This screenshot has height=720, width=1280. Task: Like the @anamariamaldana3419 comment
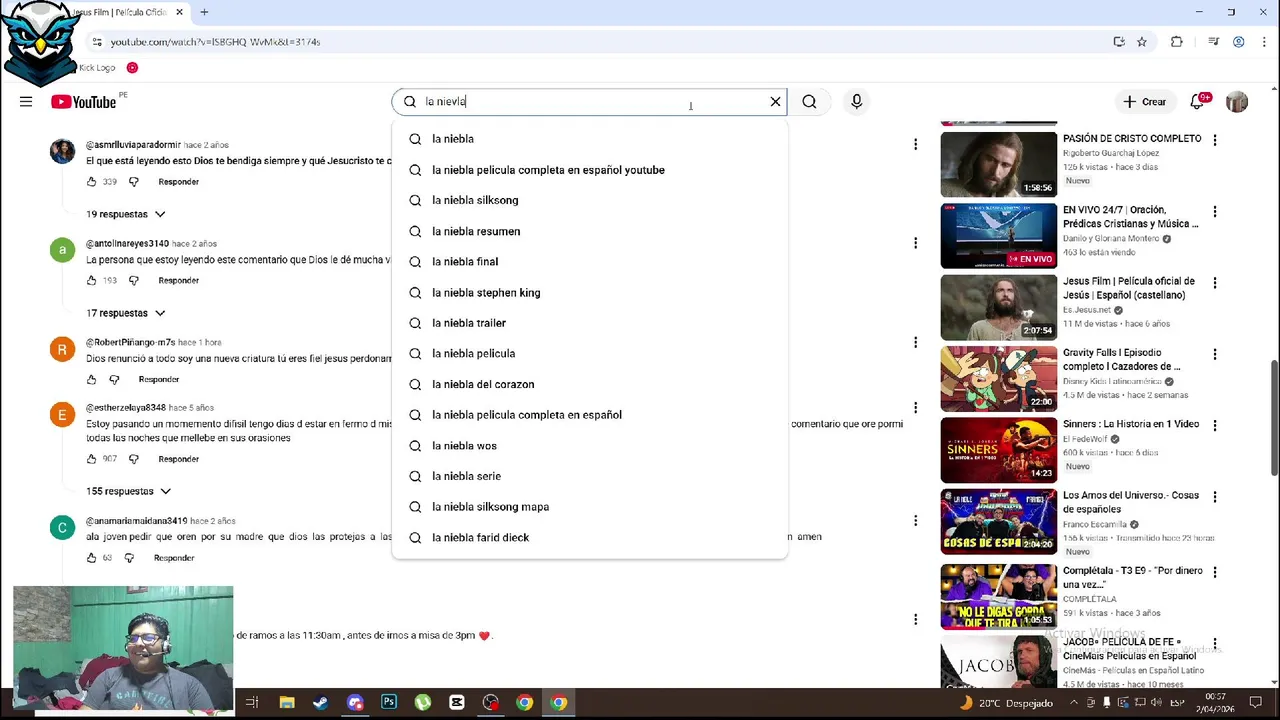pos(92,558)
